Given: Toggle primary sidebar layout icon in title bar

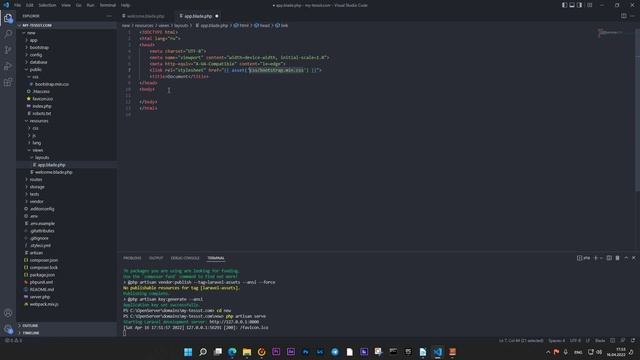Looking at the screenshot, I should click(564, 5).
